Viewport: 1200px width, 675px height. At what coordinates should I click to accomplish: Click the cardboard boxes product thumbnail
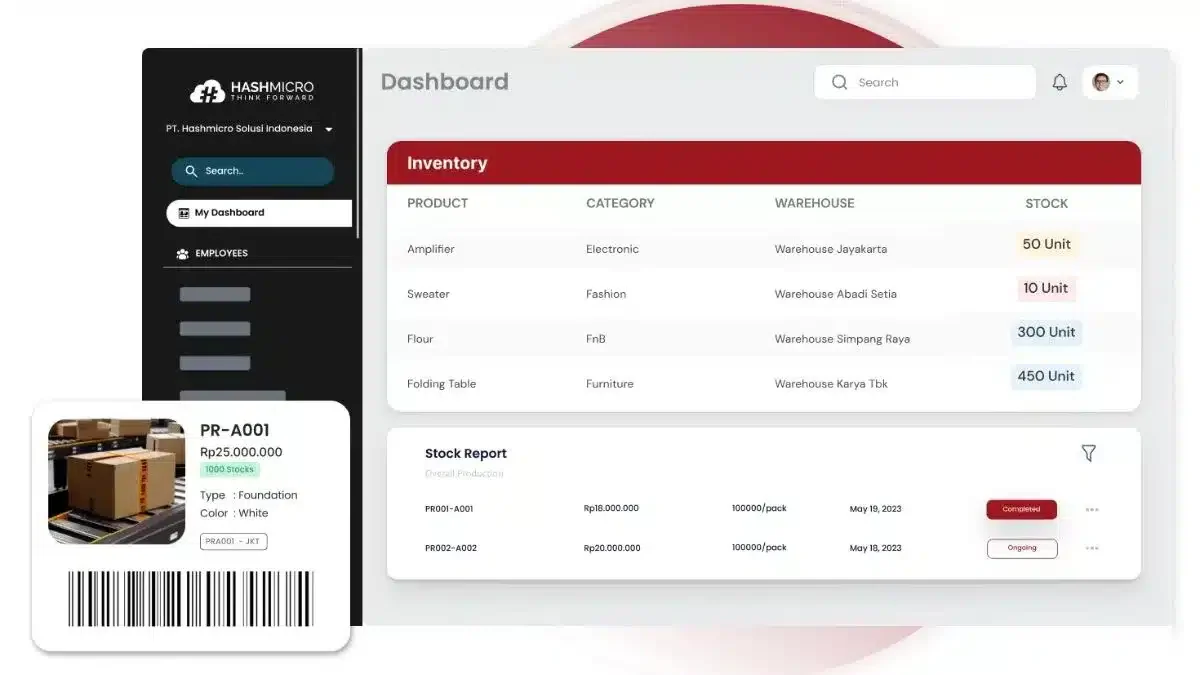point(116,481)
